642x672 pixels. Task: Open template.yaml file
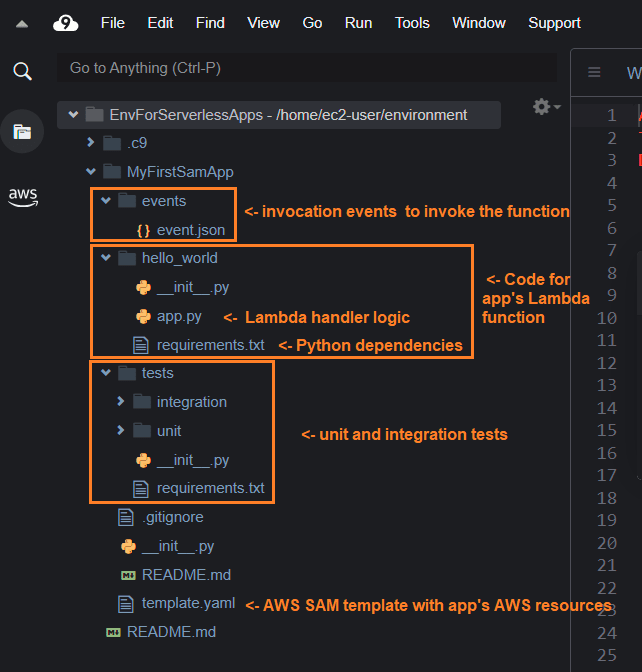tap(188, 603)
